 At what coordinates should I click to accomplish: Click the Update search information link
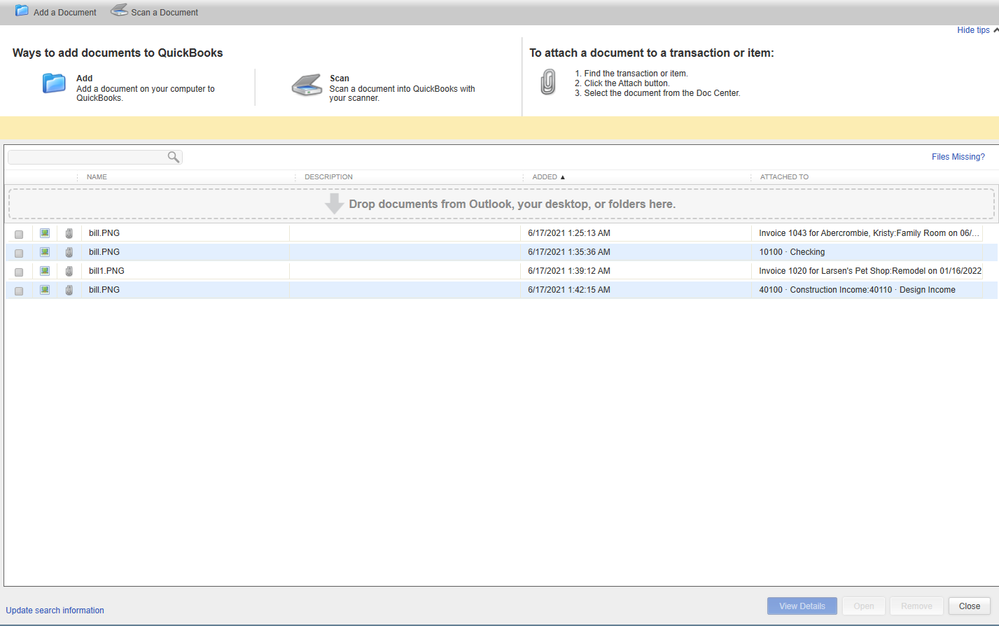(x=55, y=610)
